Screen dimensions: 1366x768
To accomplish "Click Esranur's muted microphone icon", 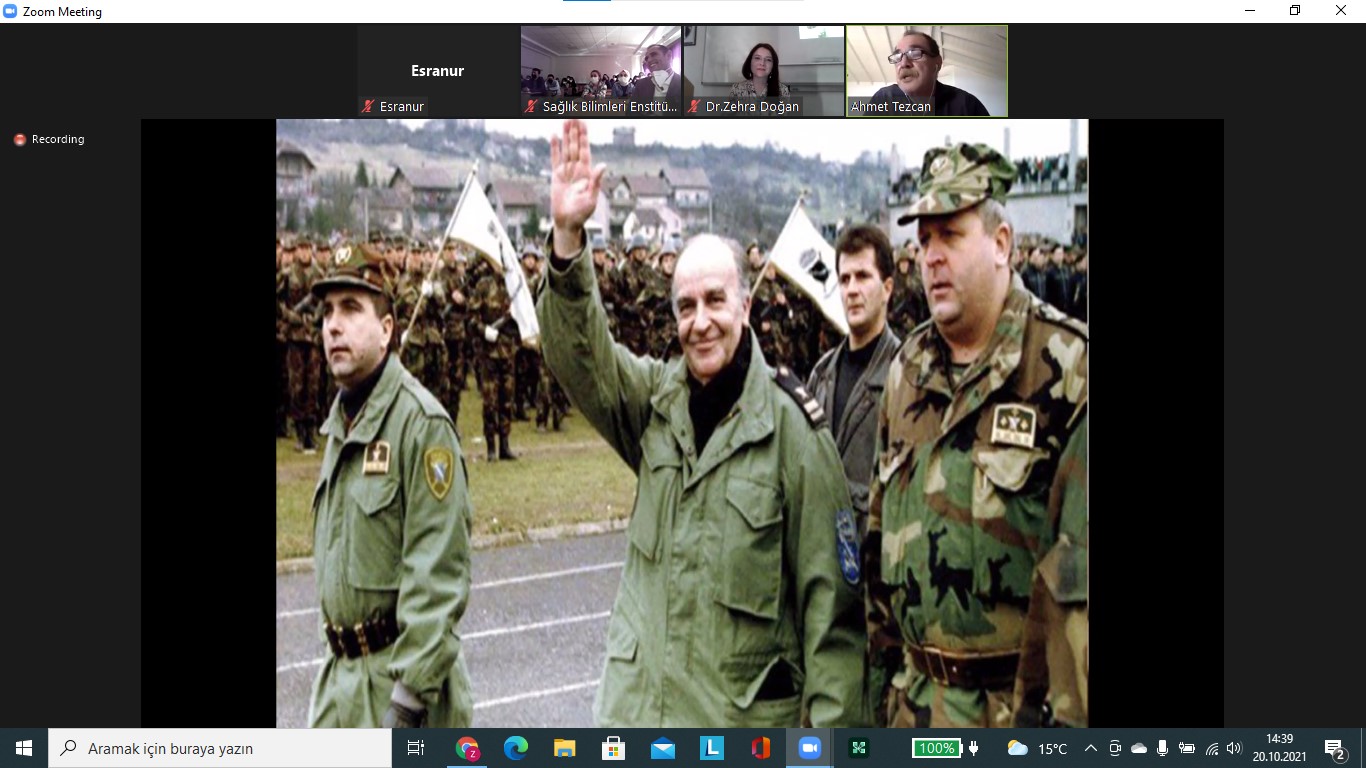I will 368,106.
